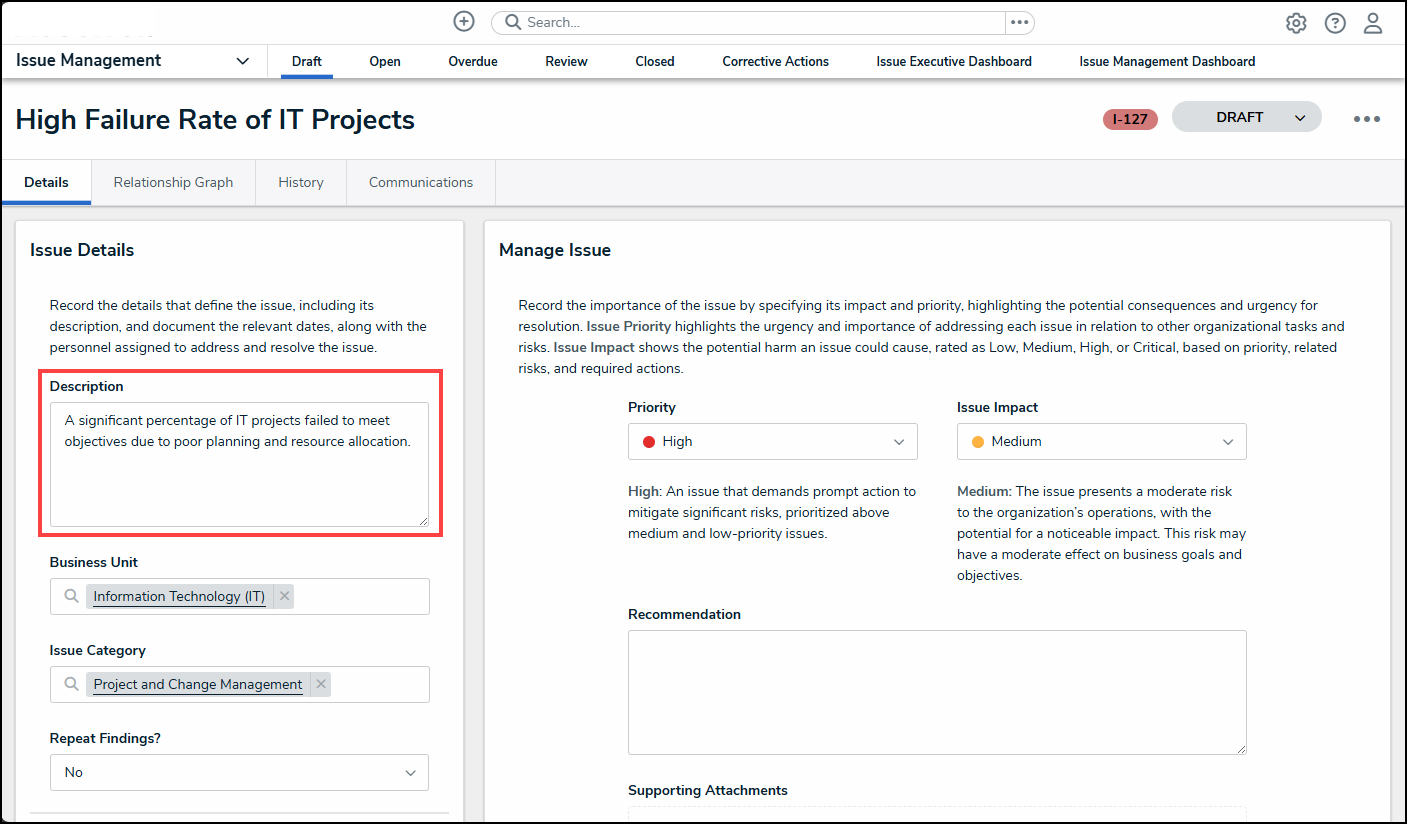Remove Project and Change Management tag
Viewport: 1407px width, 824px height.
tap(320, 684)
